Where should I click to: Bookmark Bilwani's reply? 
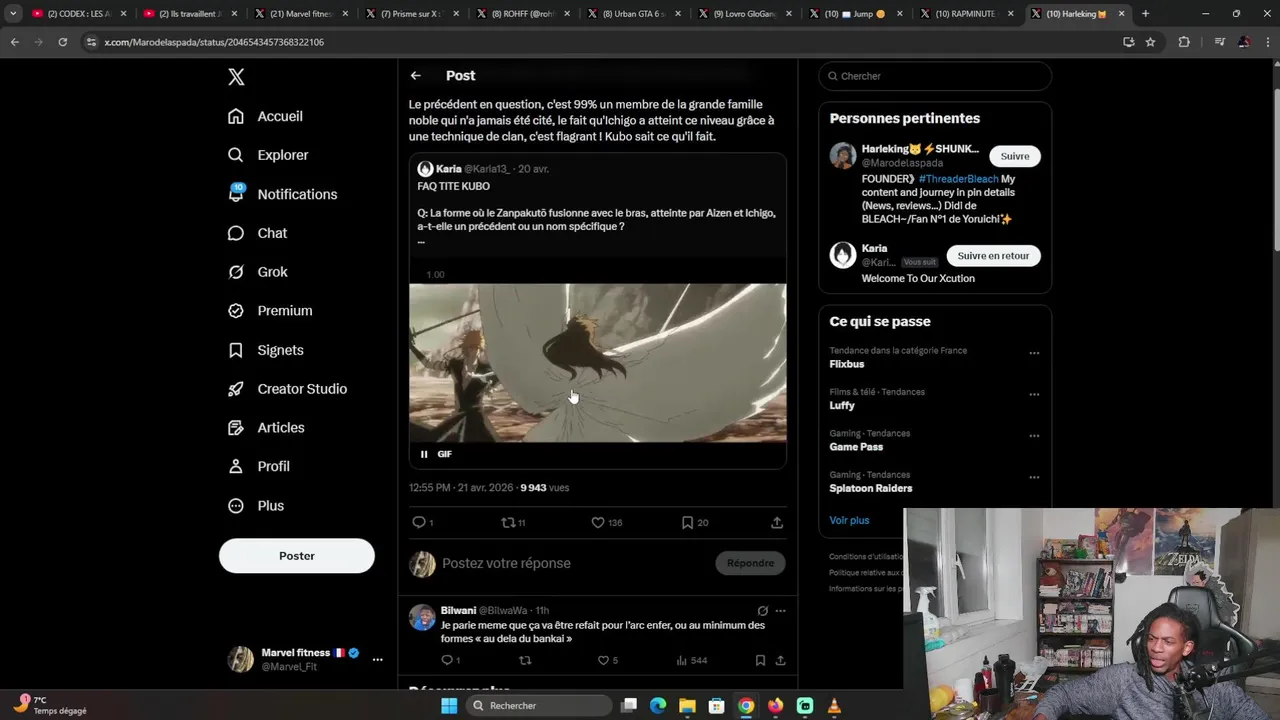pos(760,660)
